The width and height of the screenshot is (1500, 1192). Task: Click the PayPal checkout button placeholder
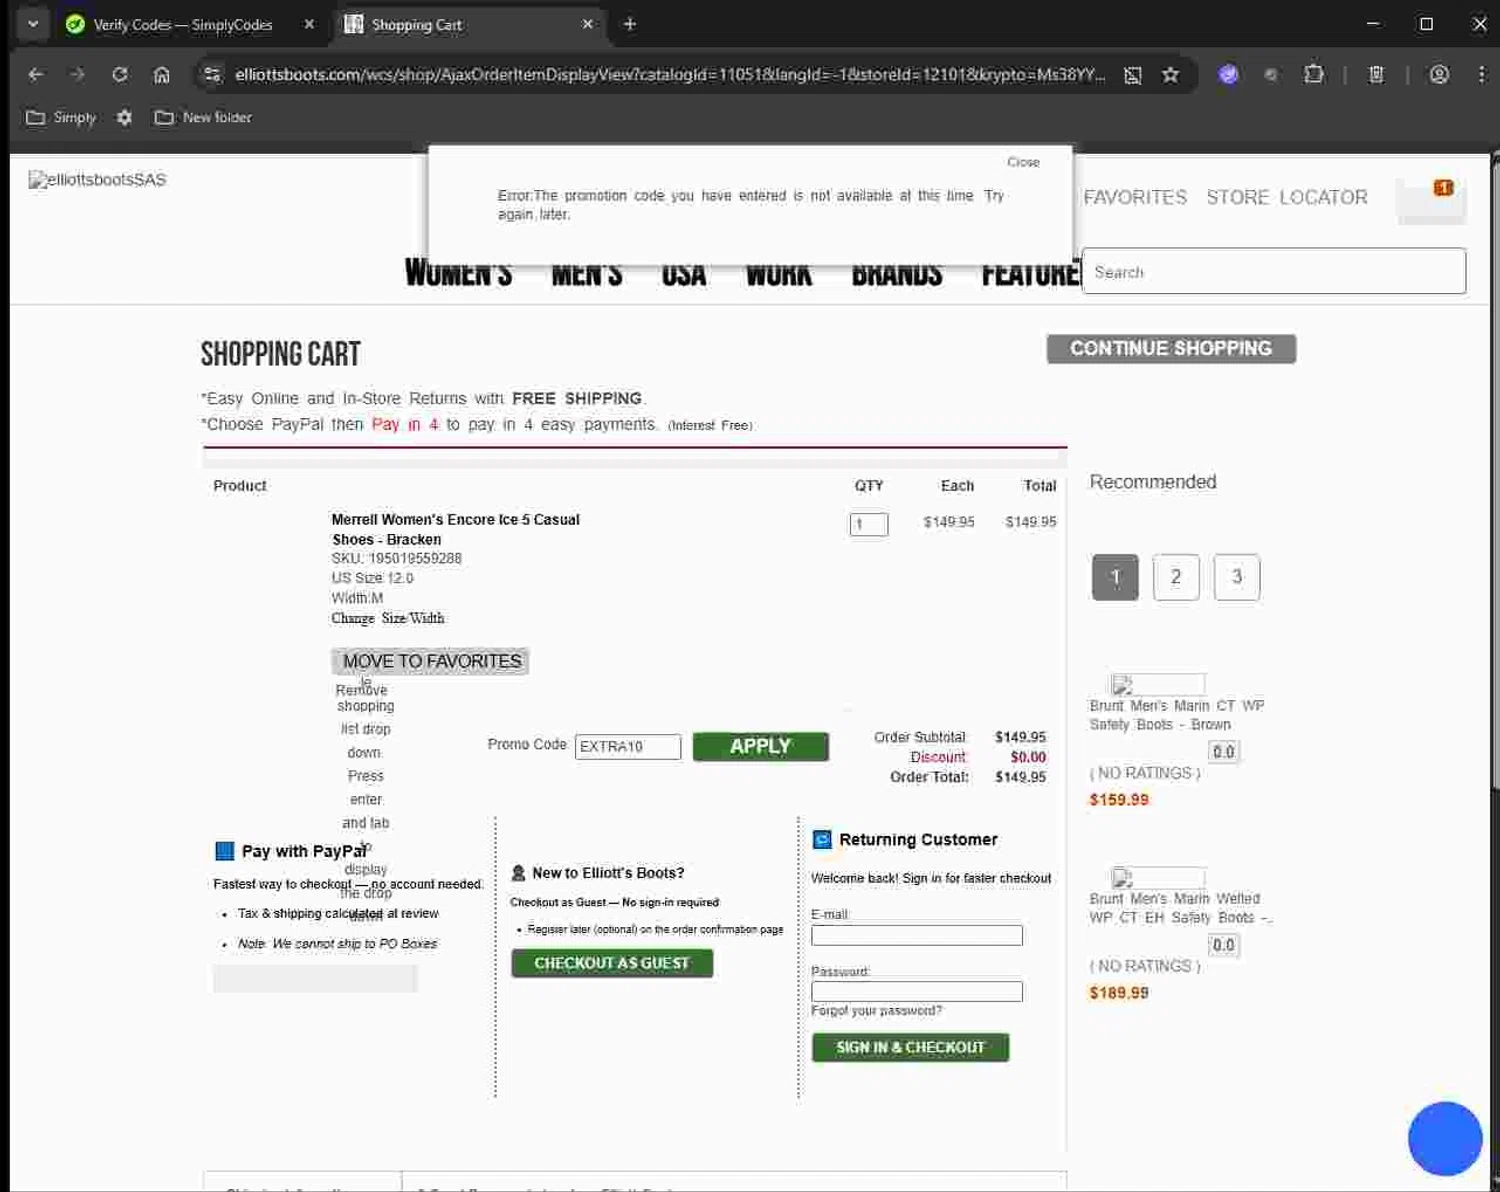[315, 978]
